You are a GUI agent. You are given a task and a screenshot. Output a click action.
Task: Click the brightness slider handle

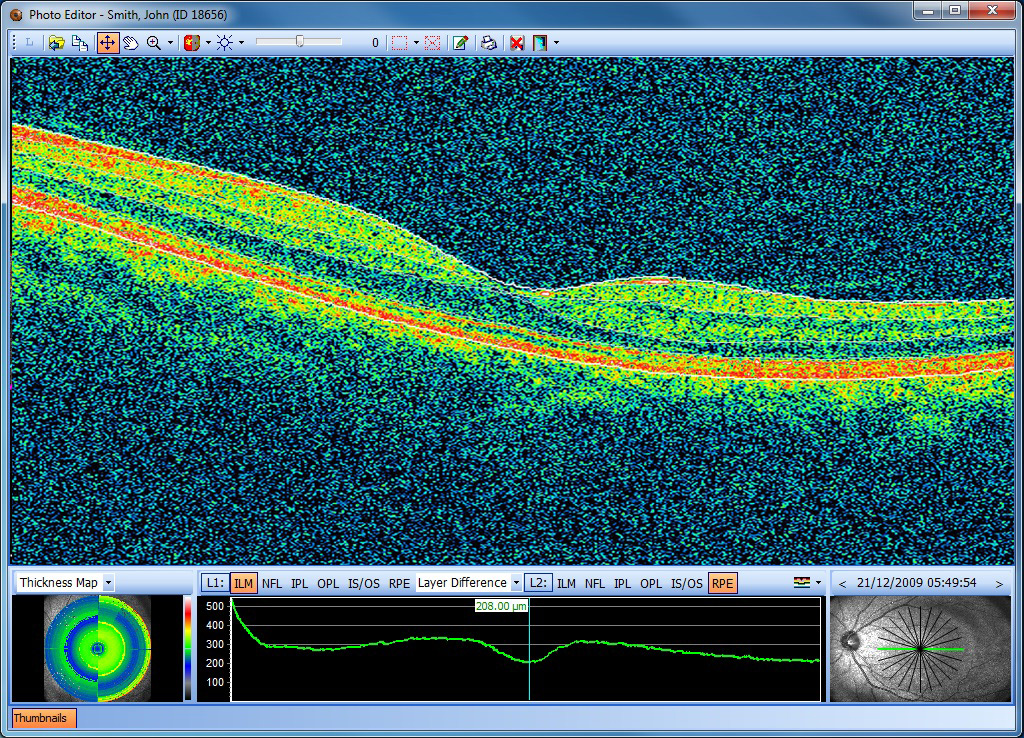(300, 41)
